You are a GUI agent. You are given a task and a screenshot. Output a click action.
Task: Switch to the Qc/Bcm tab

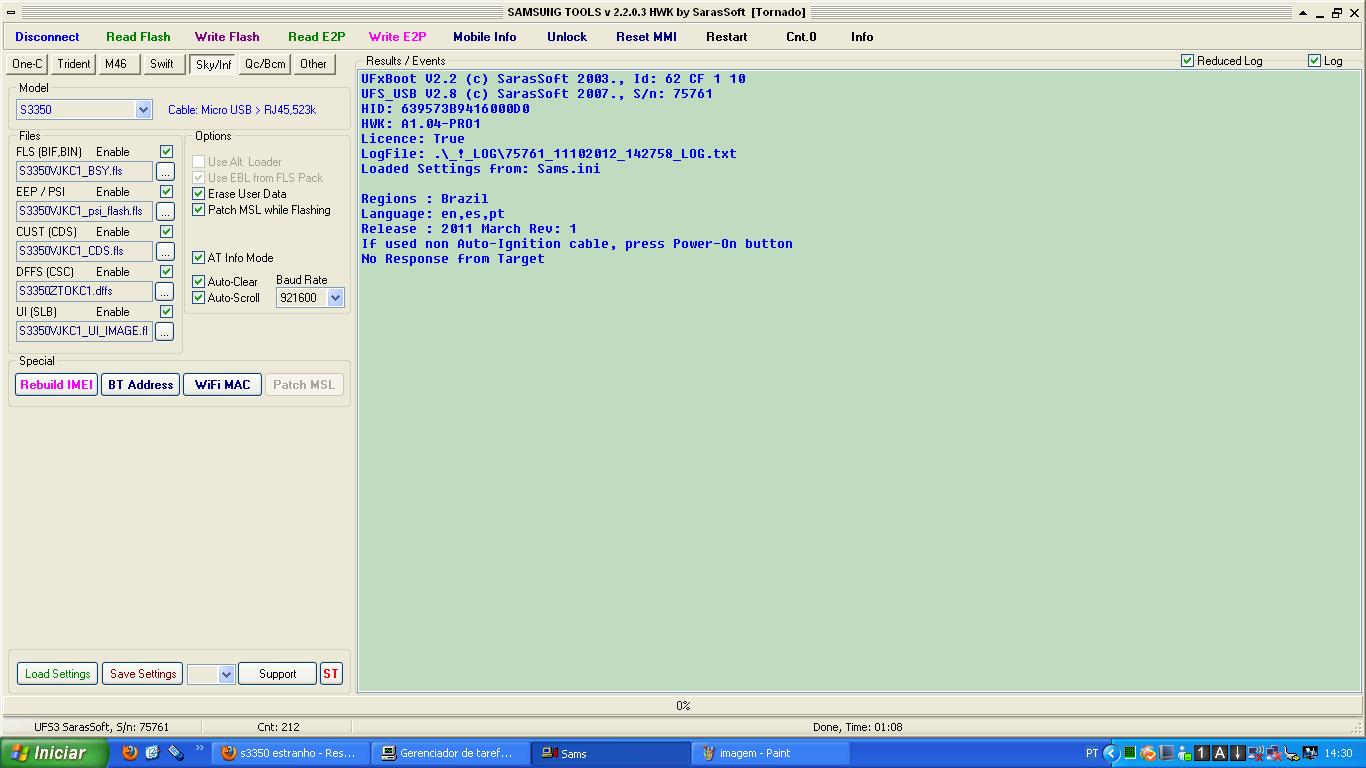[265, 64]
